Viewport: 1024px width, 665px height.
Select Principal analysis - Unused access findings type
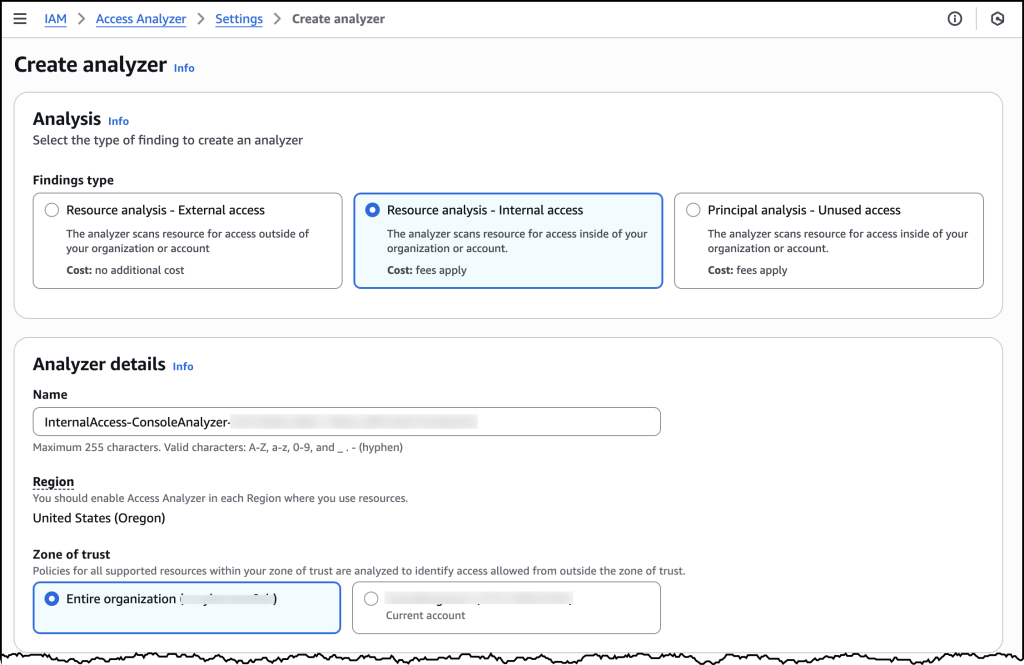coord(694,209)
